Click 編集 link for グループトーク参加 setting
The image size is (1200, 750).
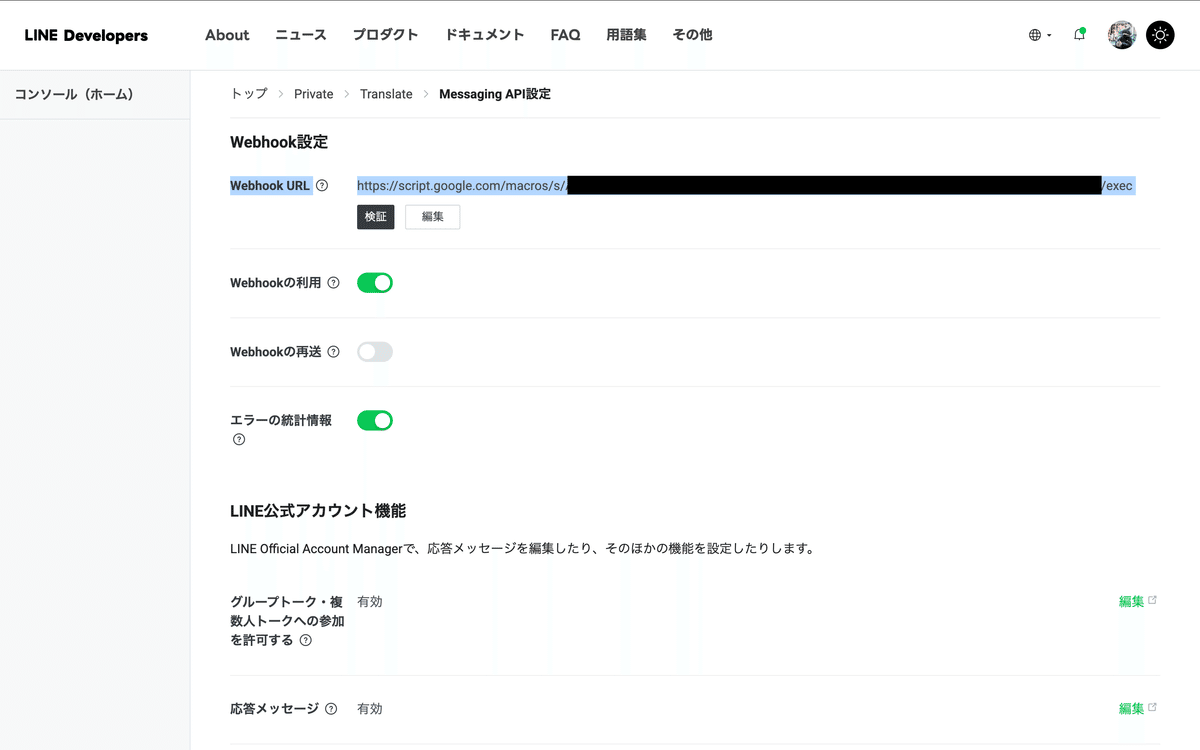tap(1138, 601)
